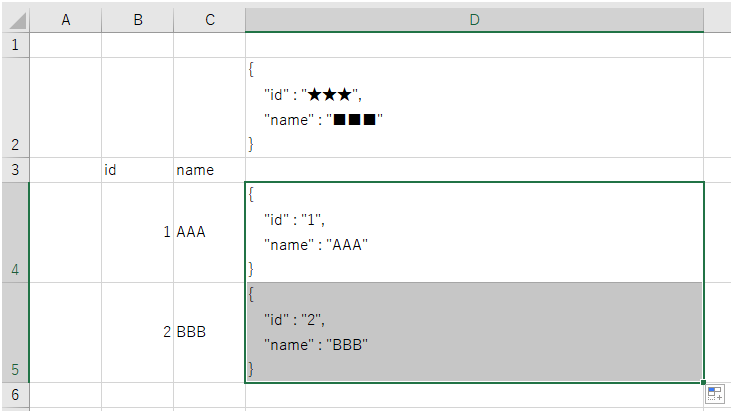Select the JSON cell with id 1

click(474, 233)
